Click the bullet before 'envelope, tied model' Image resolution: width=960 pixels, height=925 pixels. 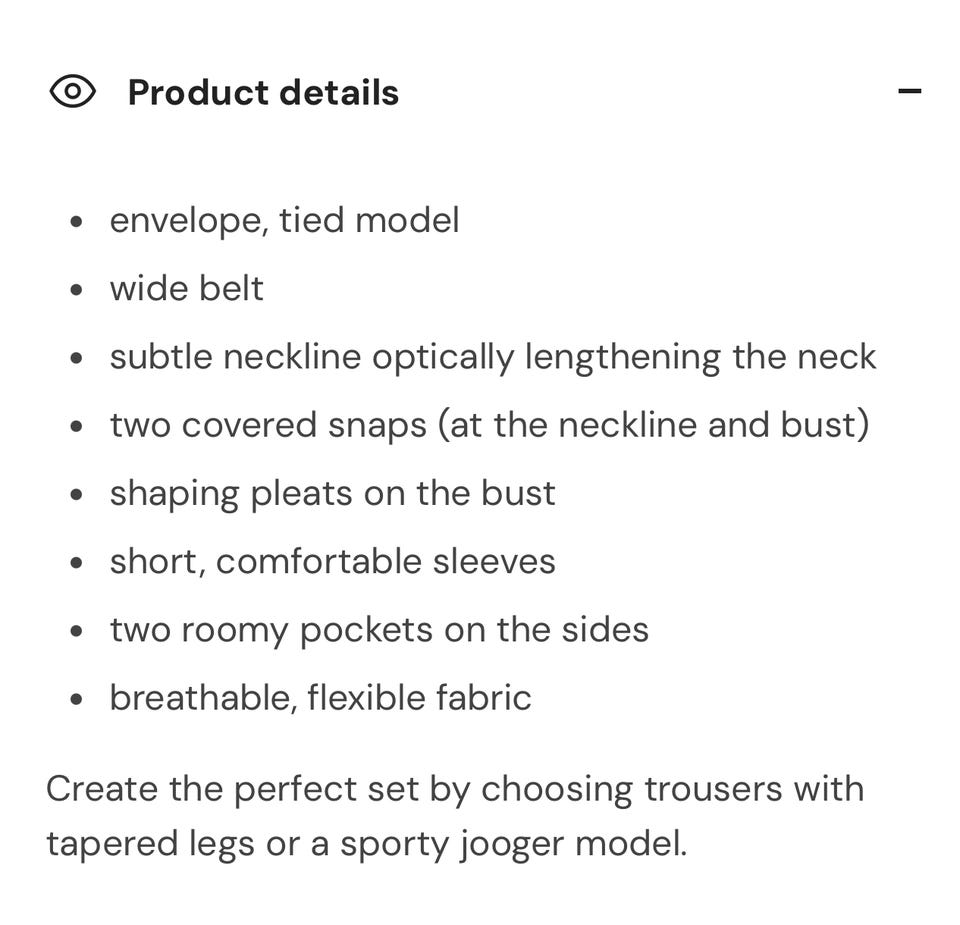point(77,222)
